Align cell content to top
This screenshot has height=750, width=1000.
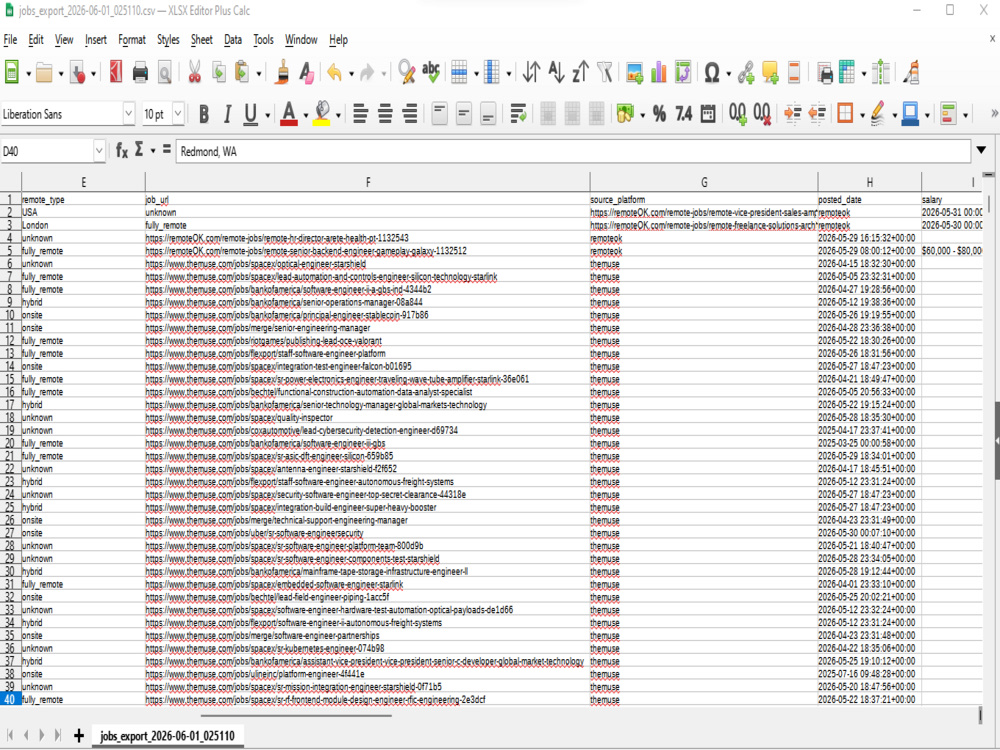coord(439,114)
